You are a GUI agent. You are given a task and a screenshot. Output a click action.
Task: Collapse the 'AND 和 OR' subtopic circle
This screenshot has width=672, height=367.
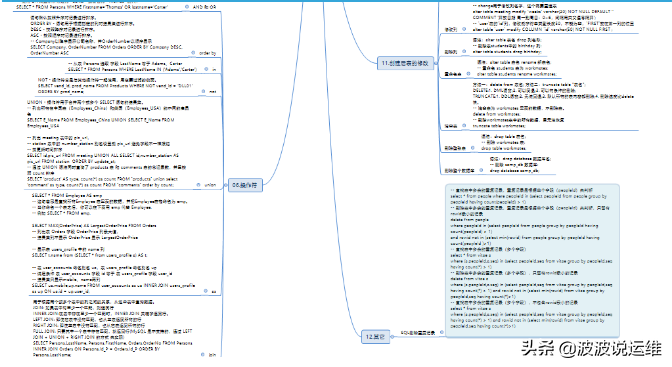pyautogui.click(x=187, y=7)
